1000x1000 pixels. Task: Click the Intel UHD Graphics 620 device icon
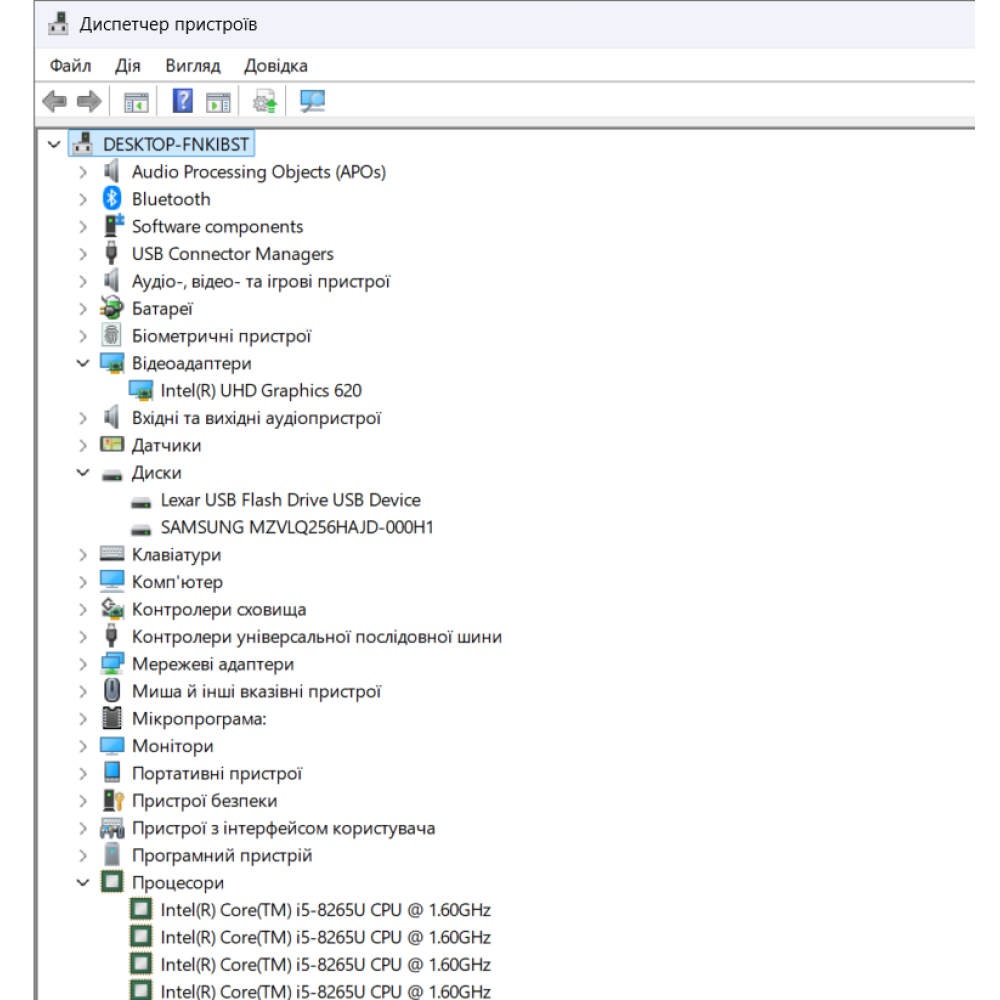click(141, 390)
